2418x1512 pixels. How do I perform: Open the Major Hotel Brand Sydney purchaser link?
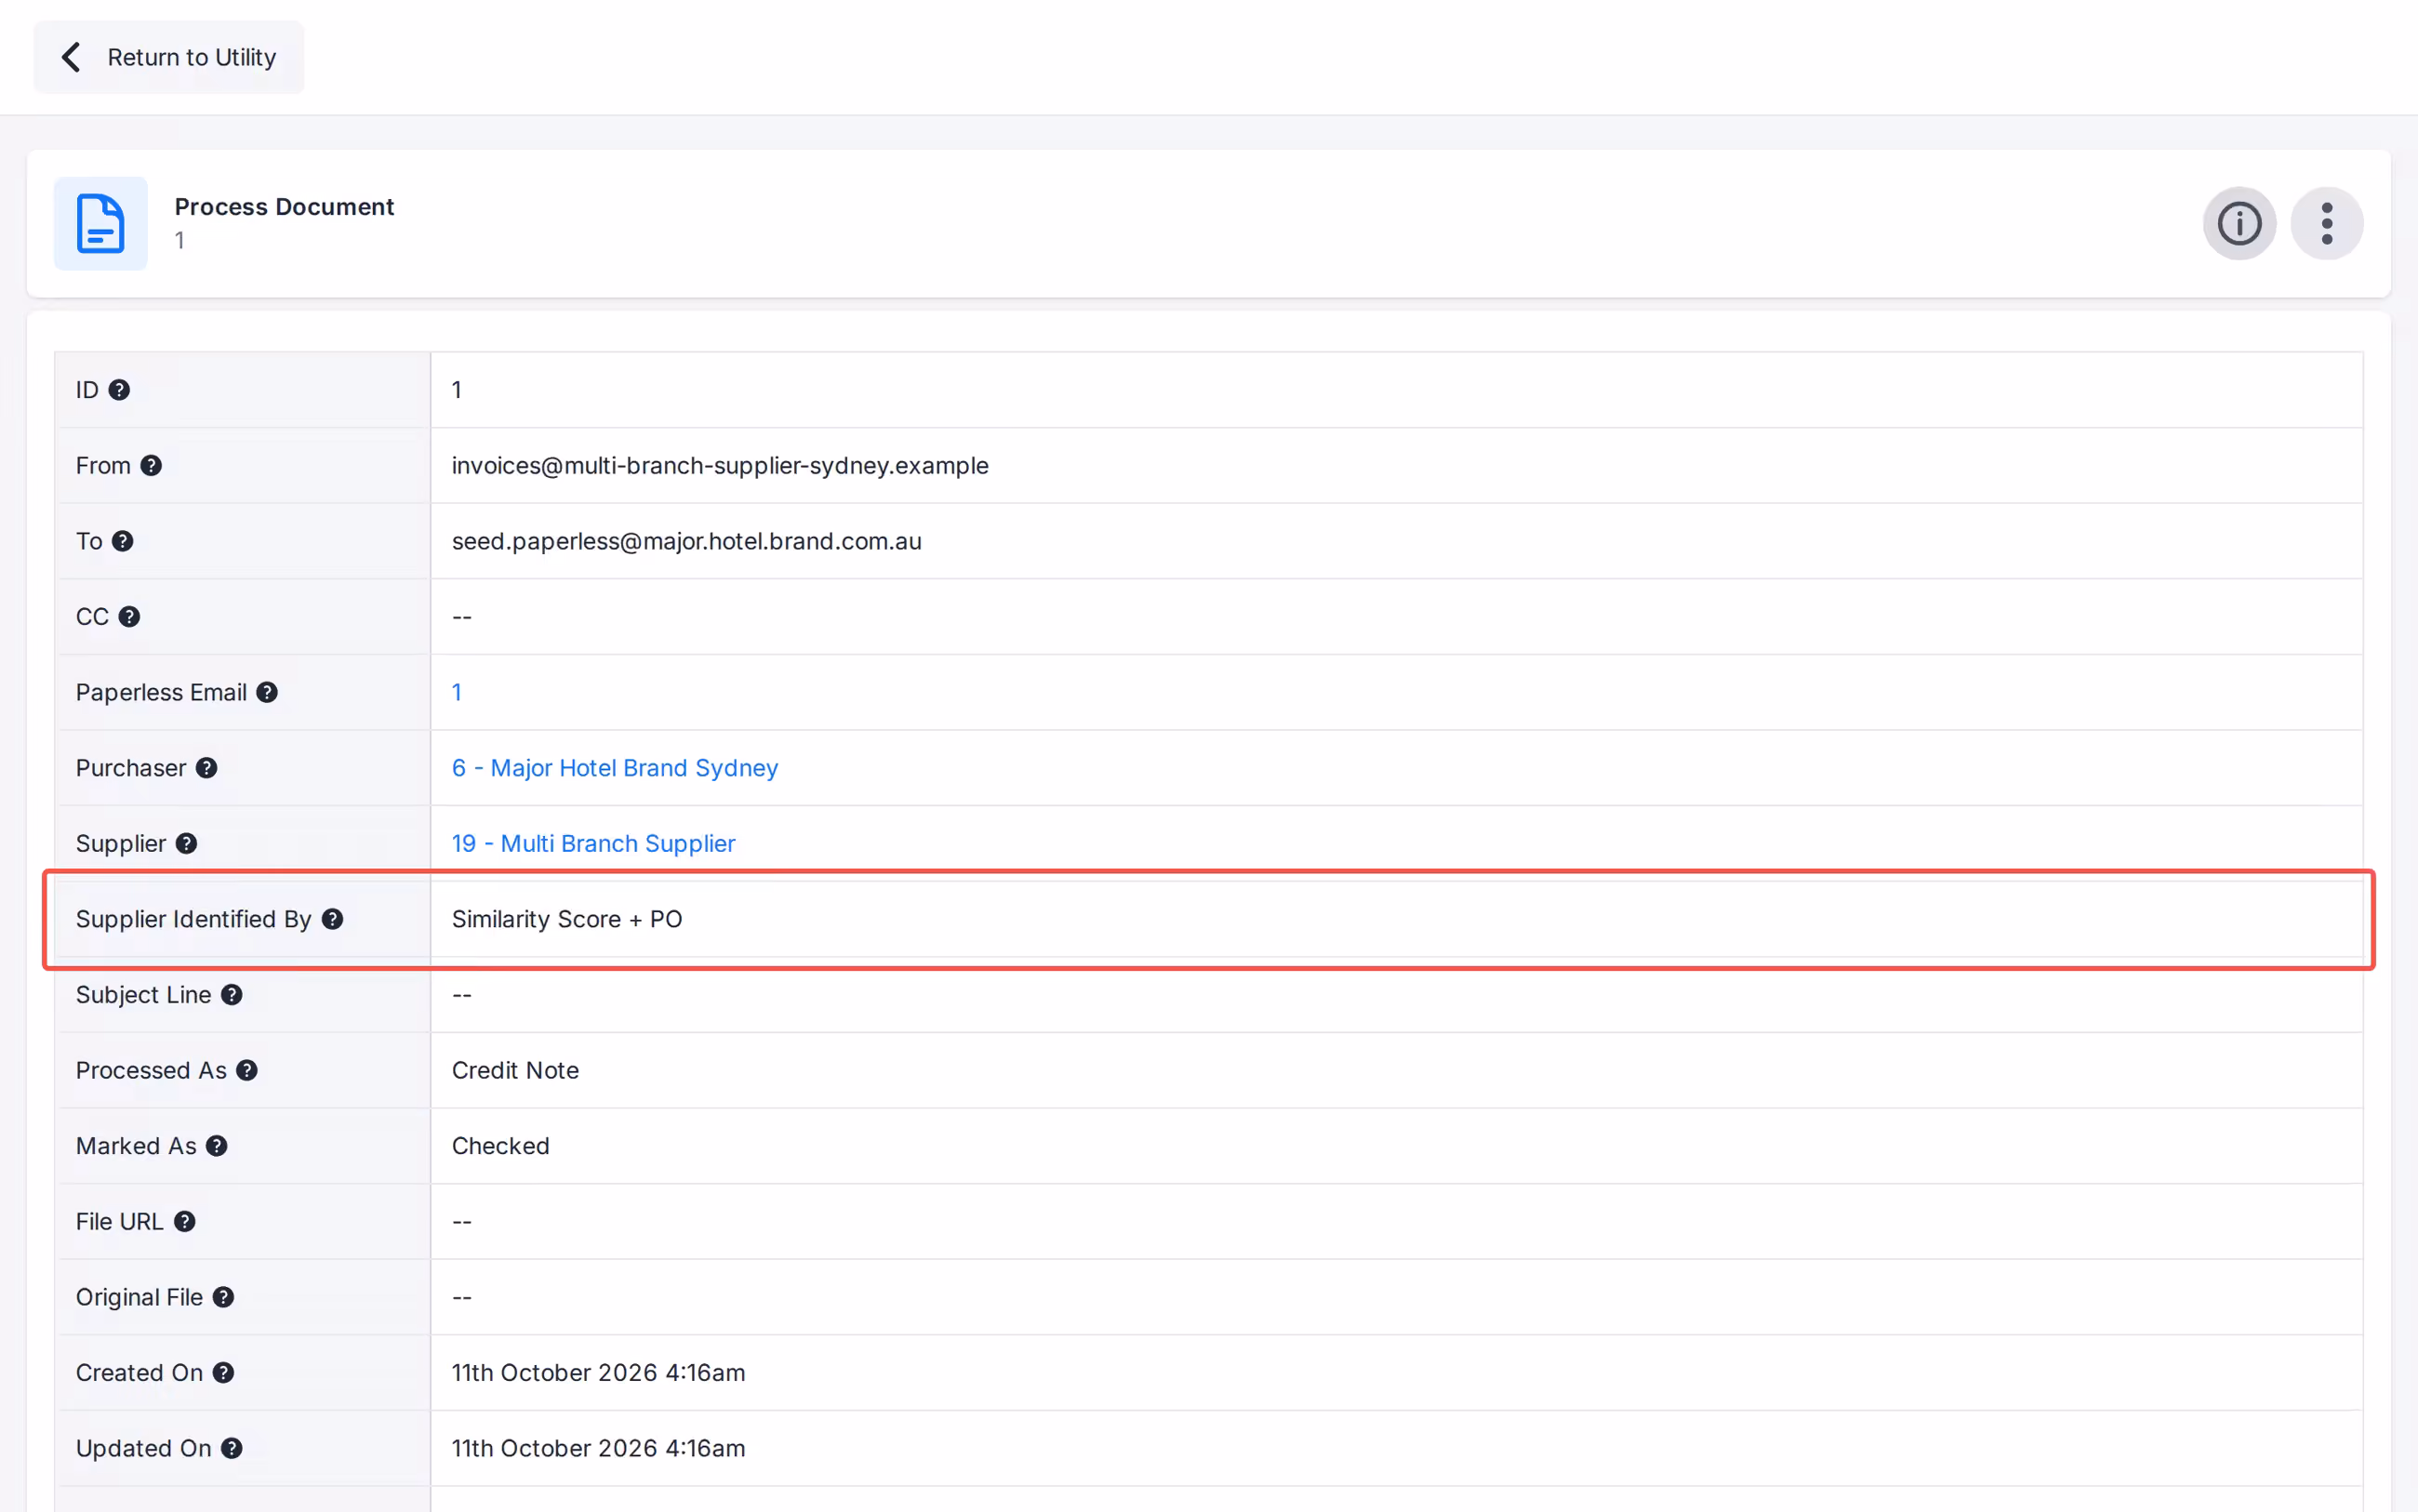click(x=614, y=768)
